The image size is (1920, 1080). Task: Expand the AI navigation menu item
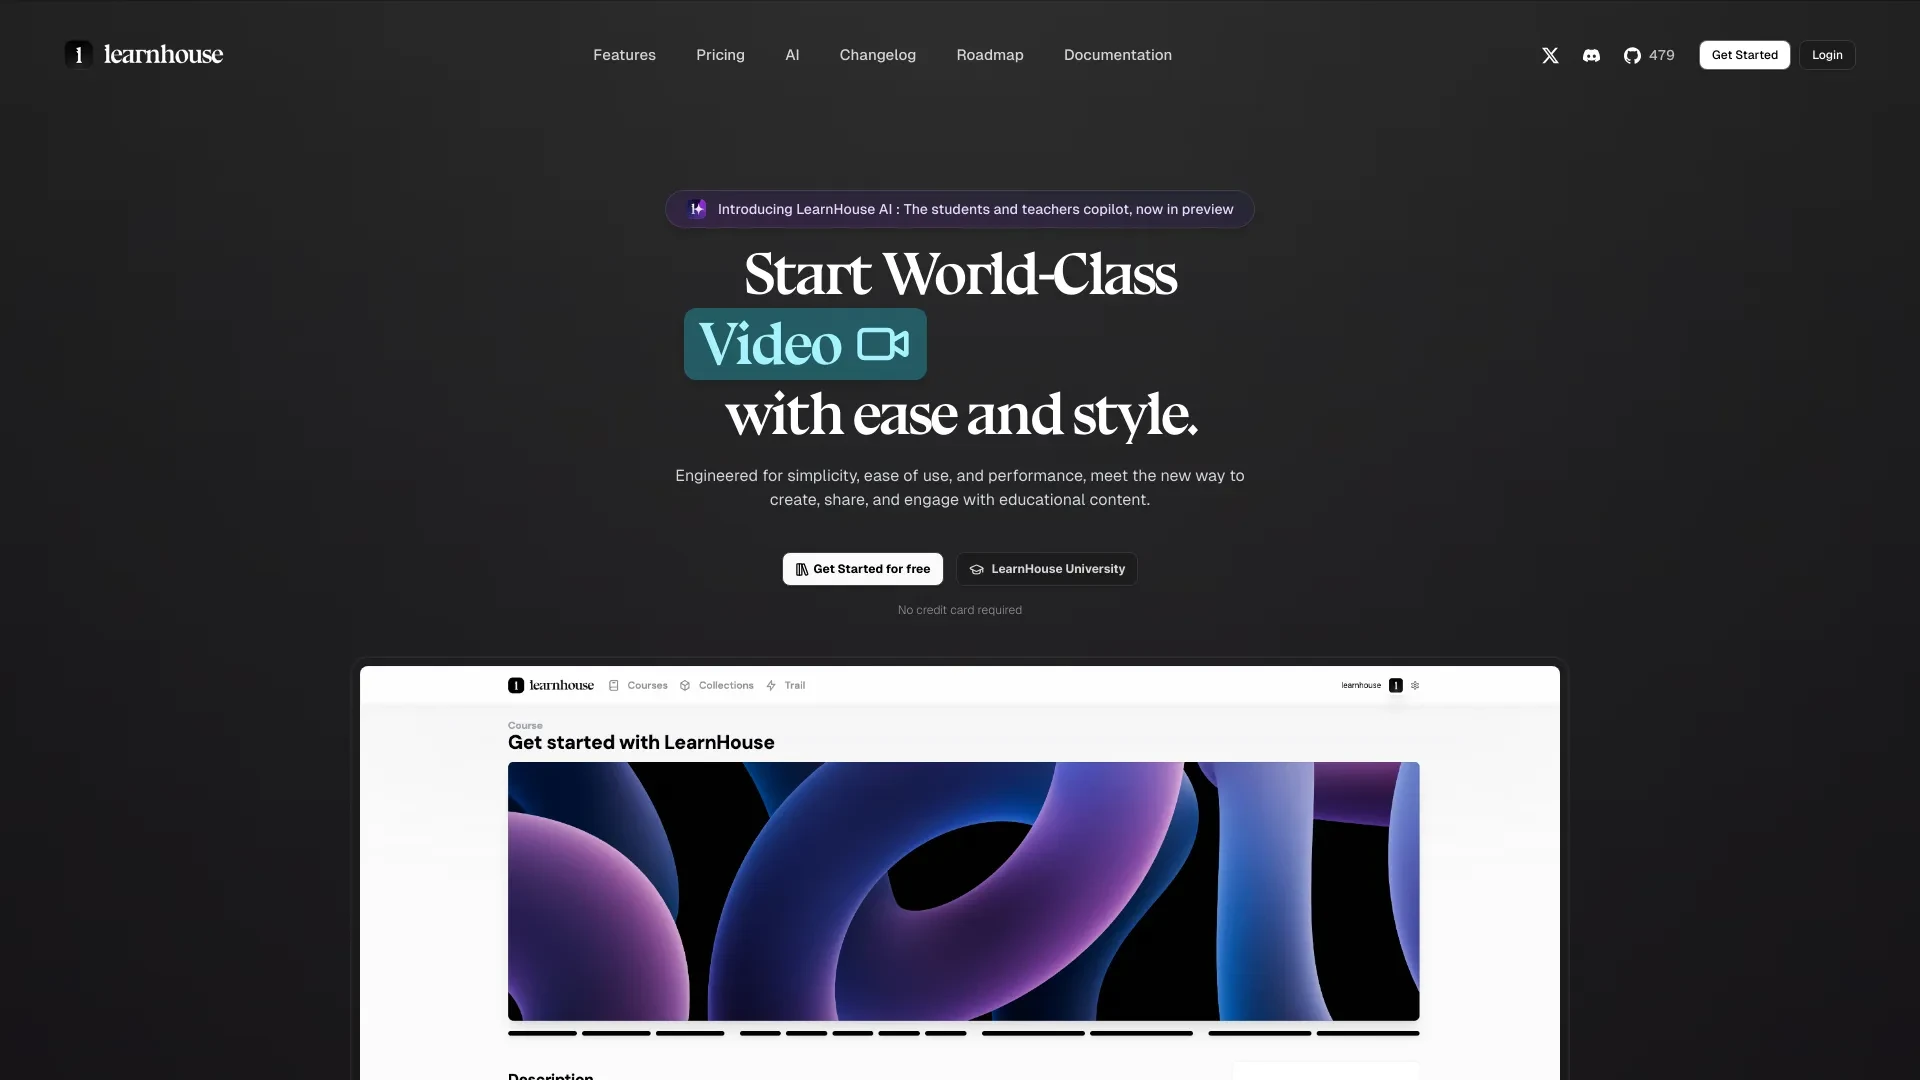tap(791, 54)
